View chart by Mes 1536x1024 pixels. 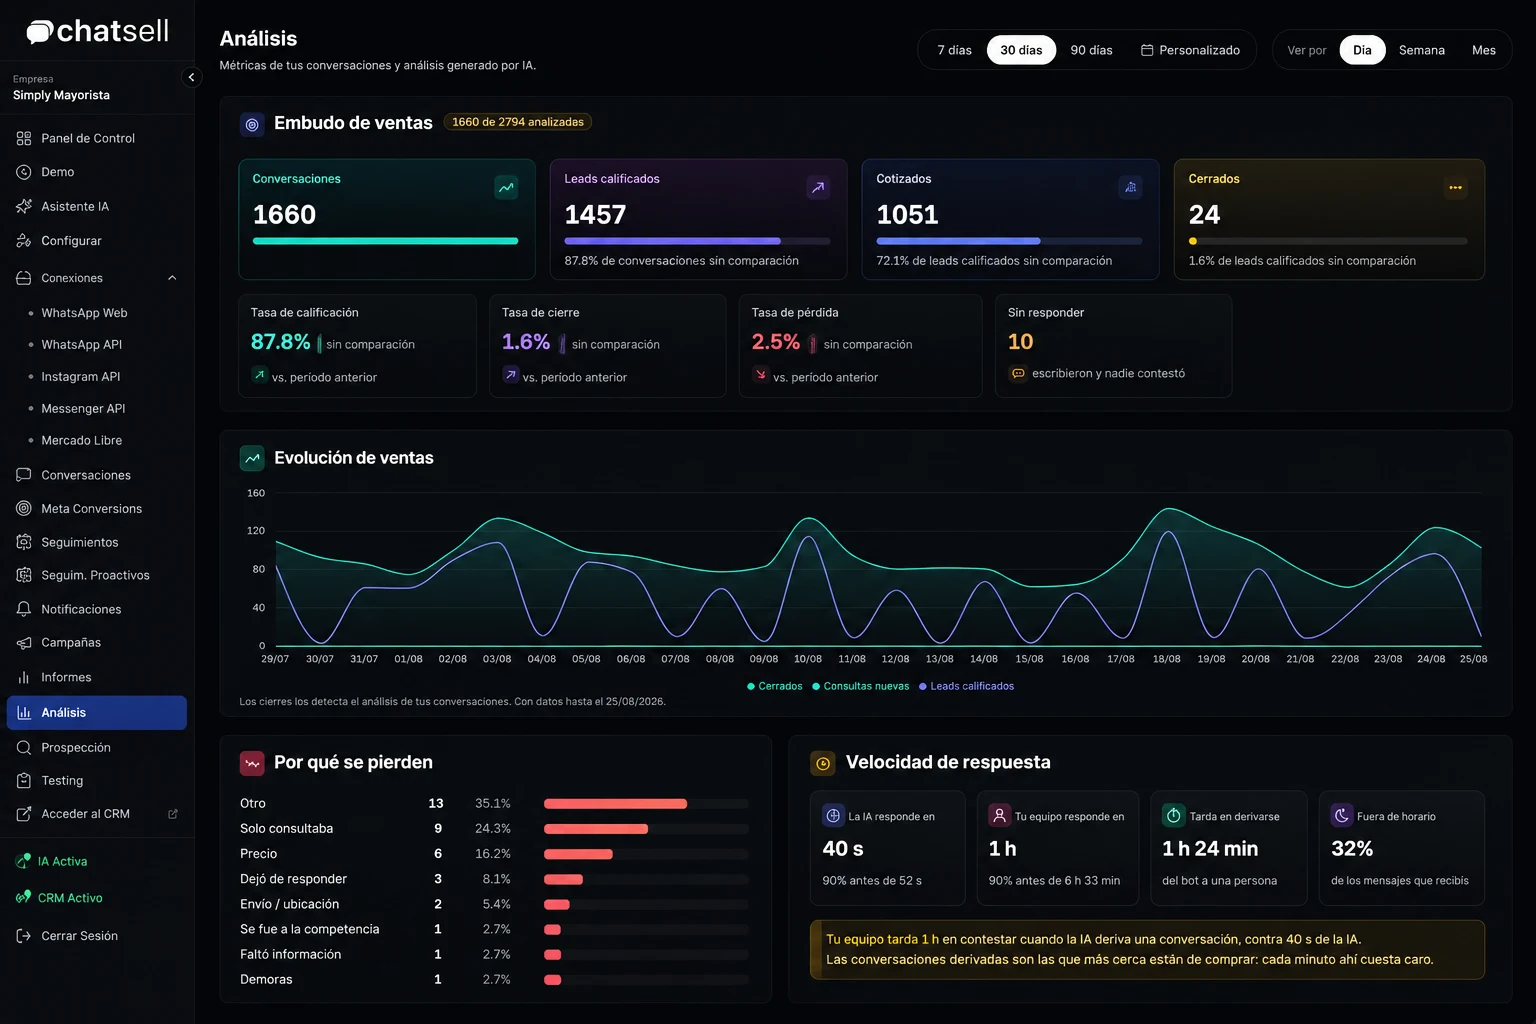[1484, 50]
